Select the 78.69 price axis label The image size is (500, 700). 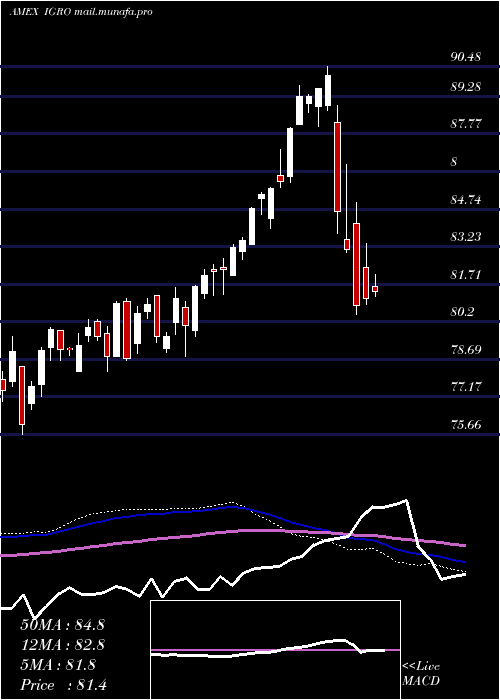[x=466, y=349]
